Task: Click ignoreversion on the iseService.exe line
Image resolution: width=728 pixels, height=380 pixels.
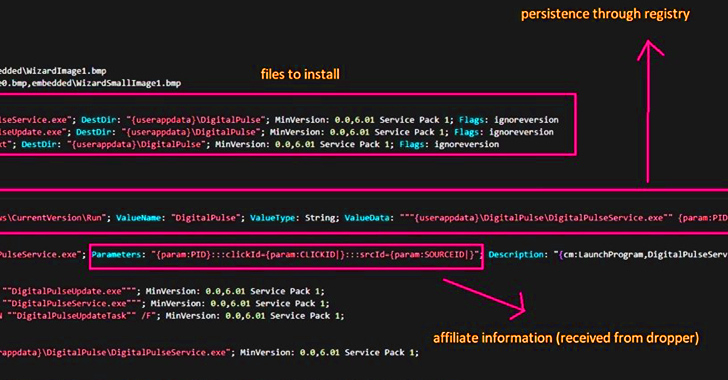Action: pyautogui.click(x=526, y=120)
